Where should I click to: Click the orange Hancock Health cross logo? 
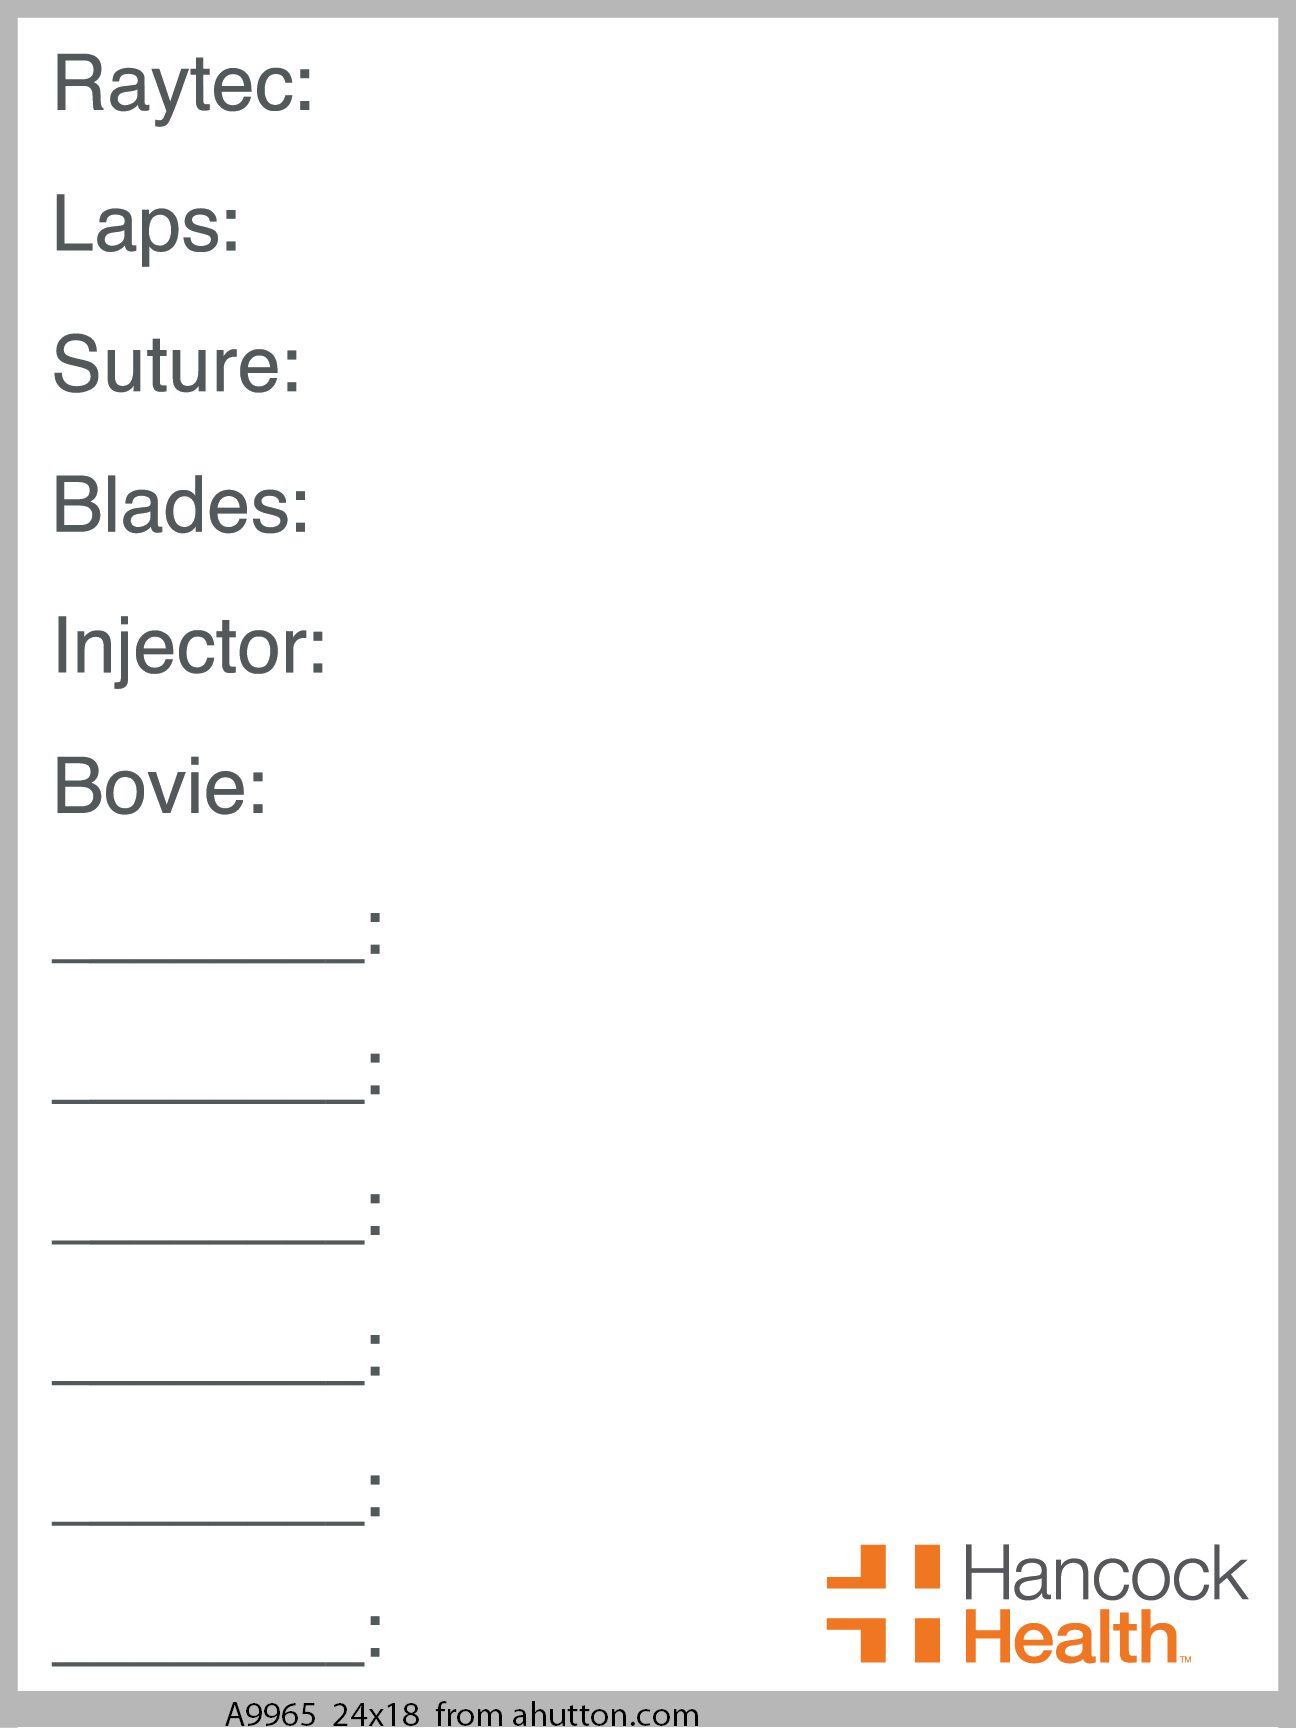click(883, 1604)
